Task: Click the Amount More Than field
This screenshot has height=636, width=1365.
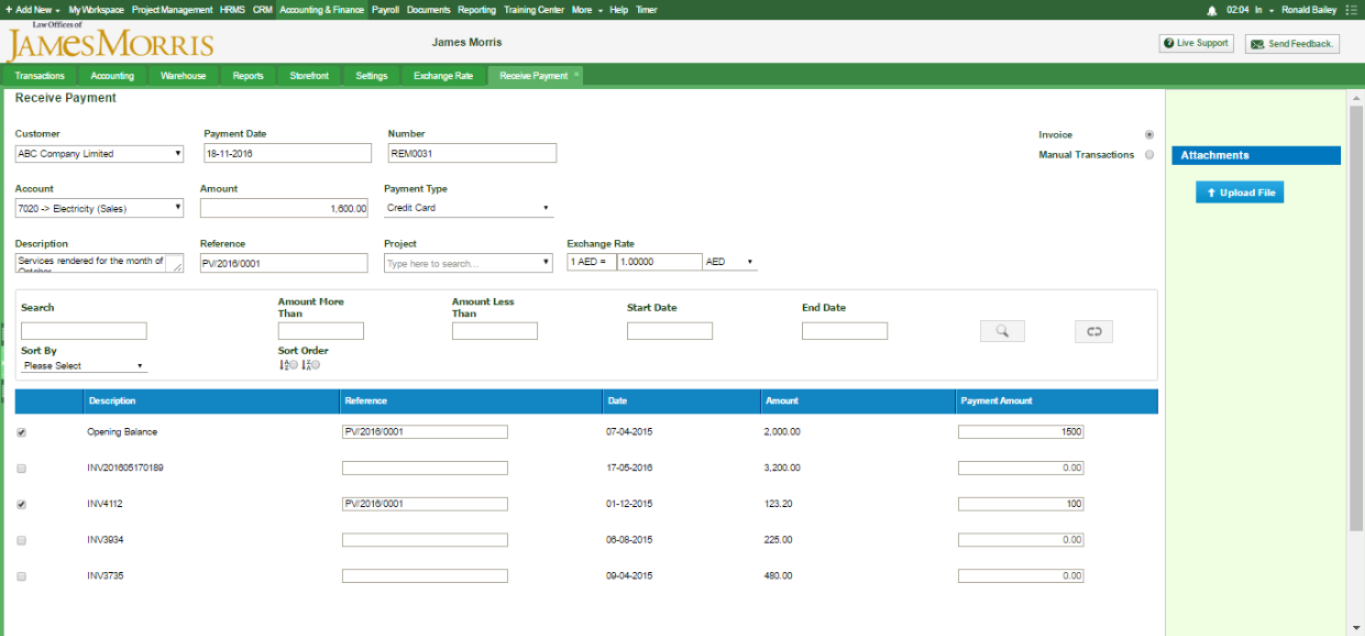Action: pyautogui.click(x=321, y=331)
